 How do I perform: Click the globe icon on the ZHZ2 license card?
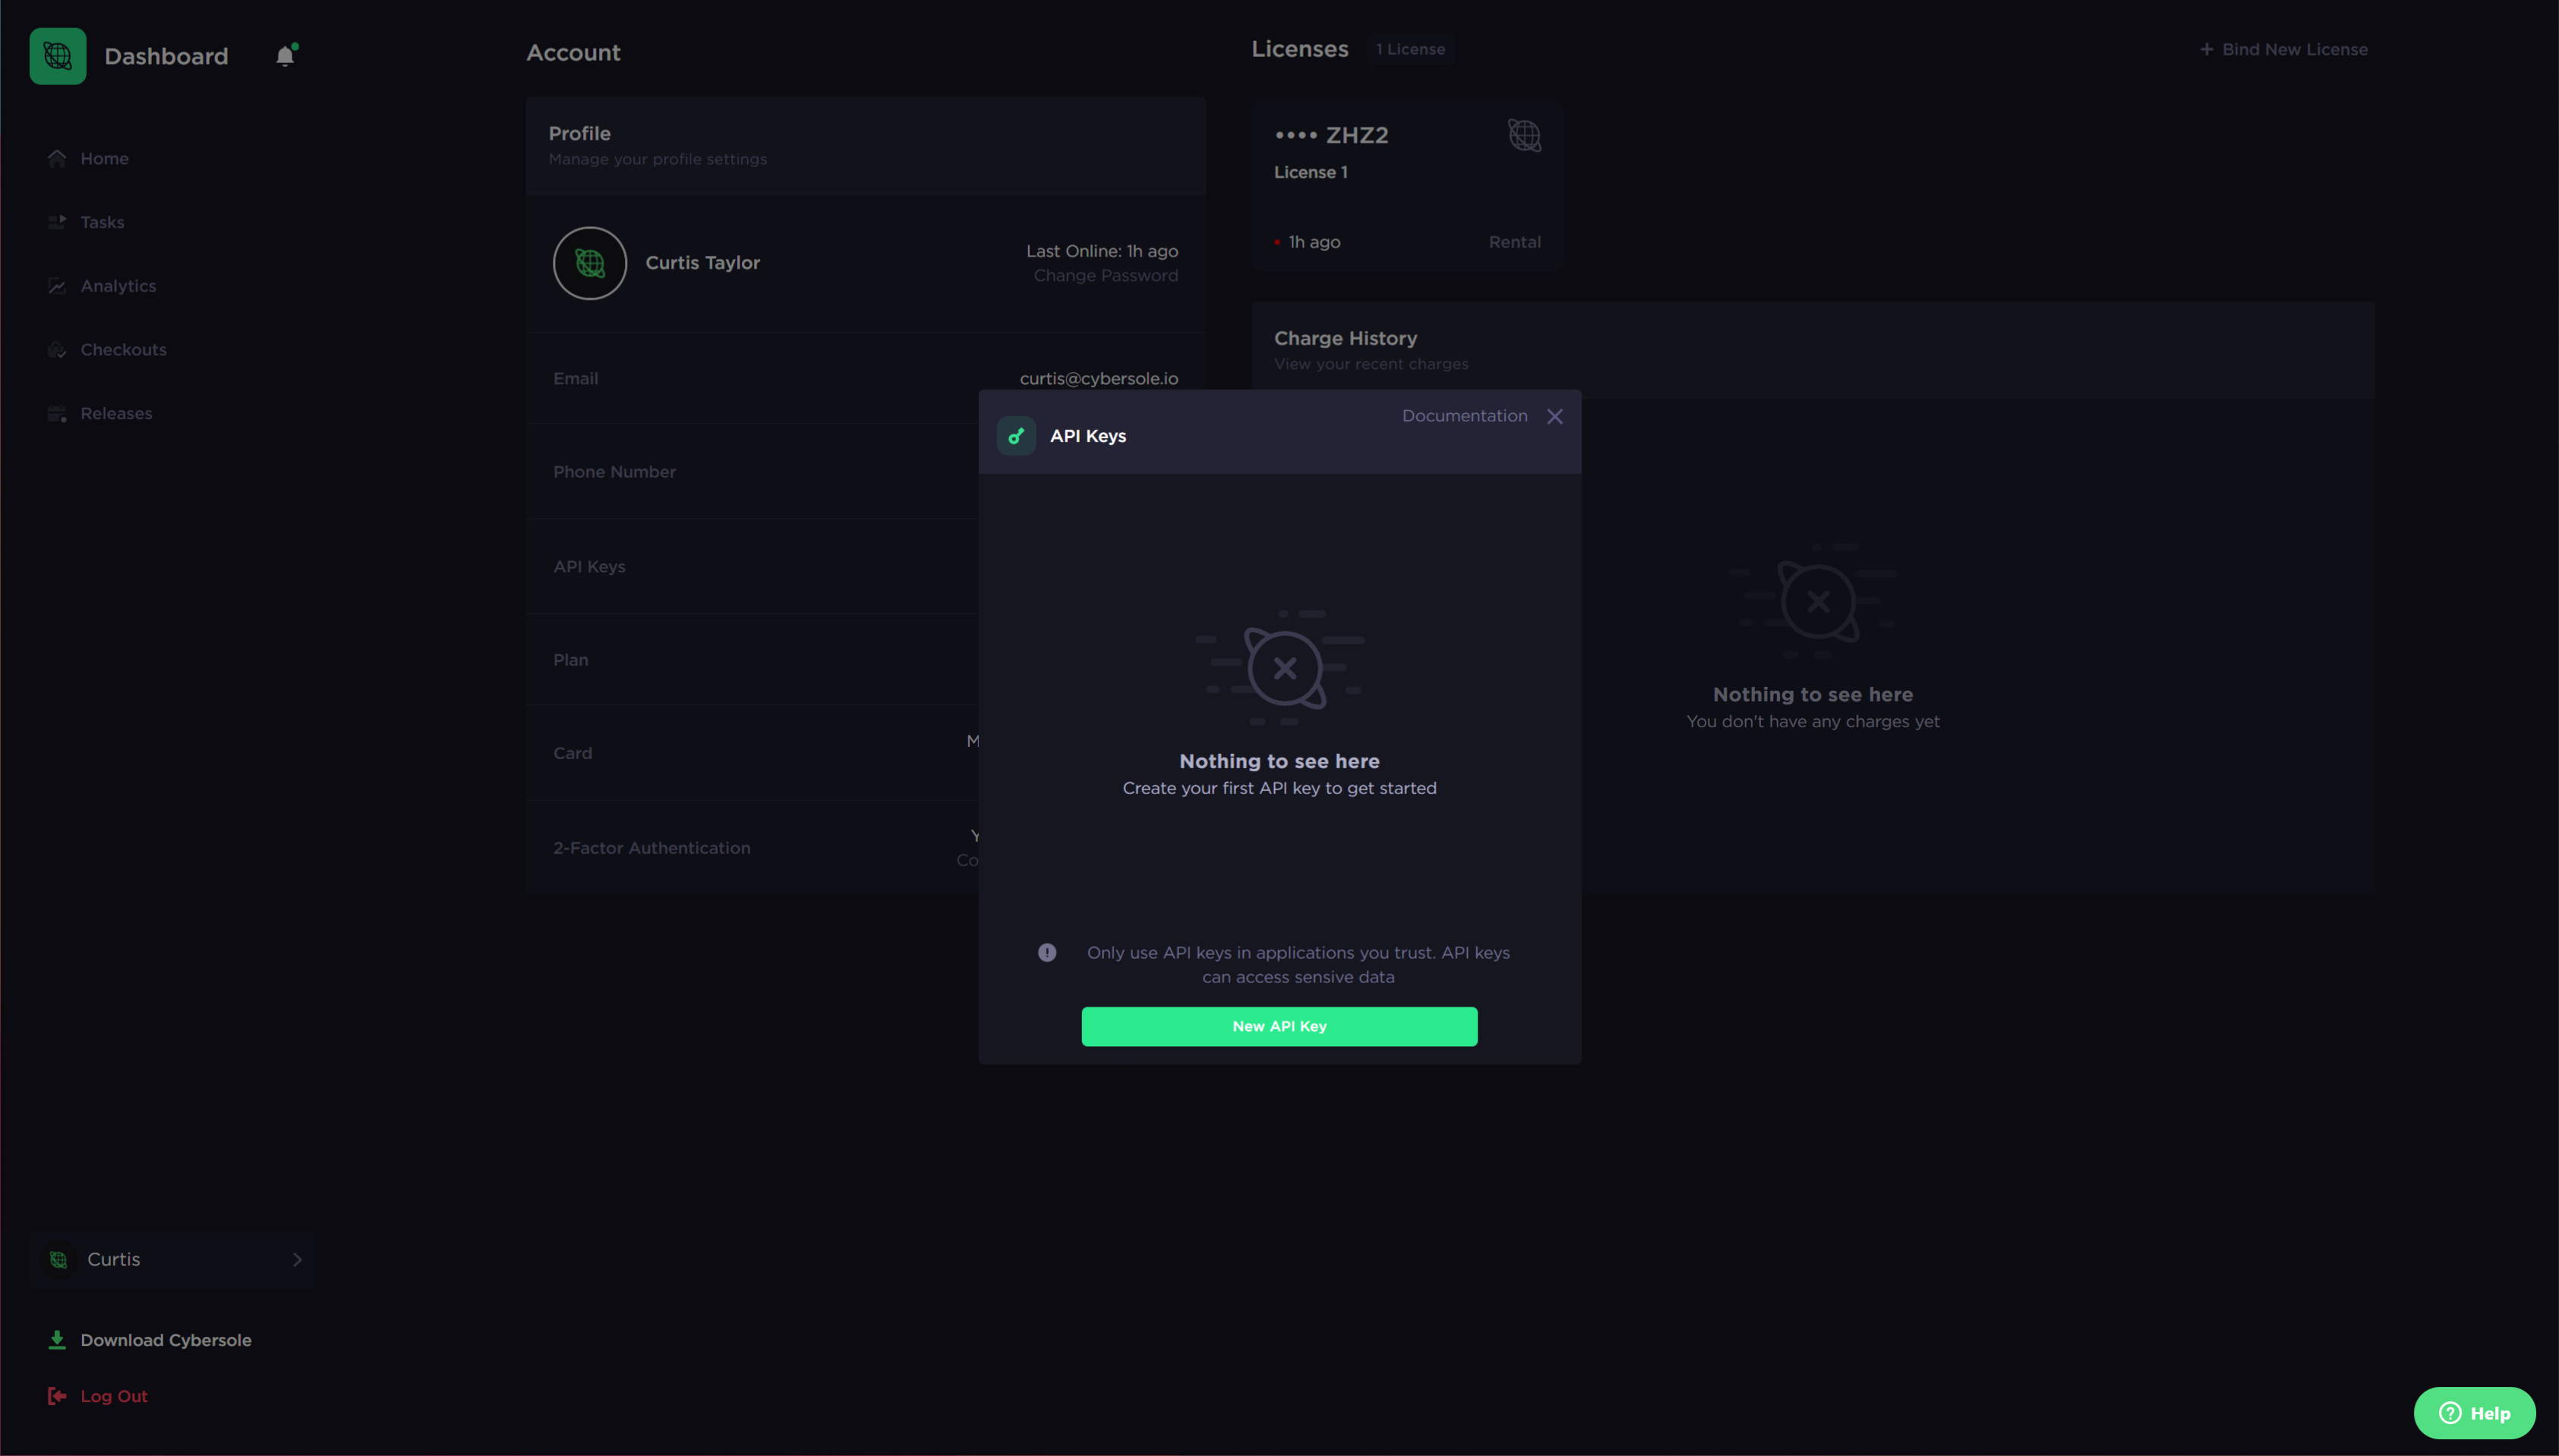1525,135
